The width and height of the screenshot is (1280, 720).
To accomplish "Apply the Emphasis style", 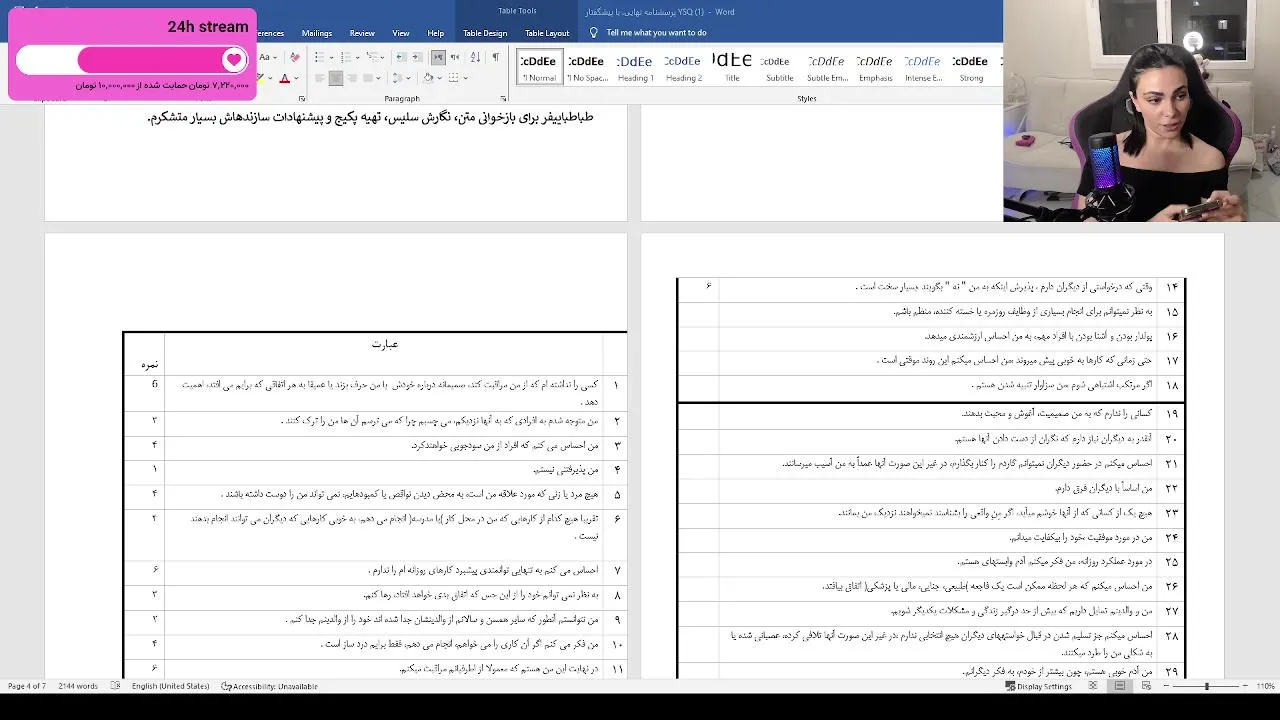I will 875,67.
